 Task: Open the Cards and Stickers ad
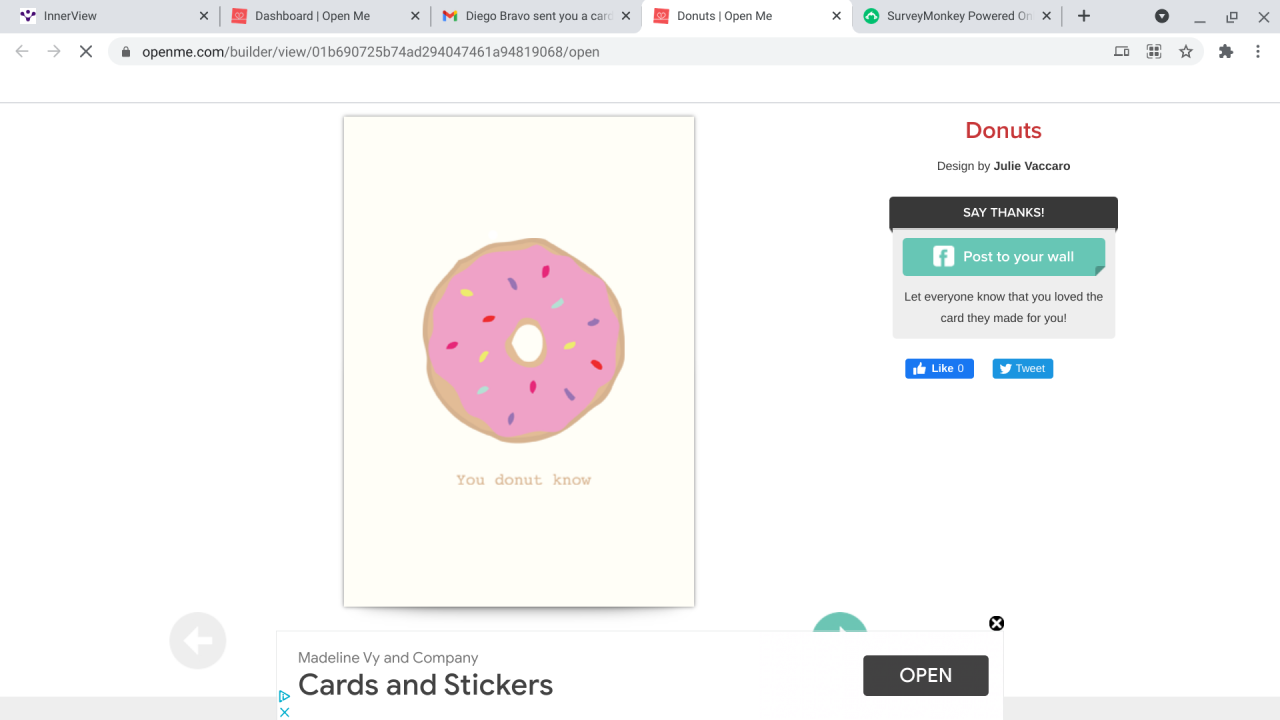click(925, 675)
